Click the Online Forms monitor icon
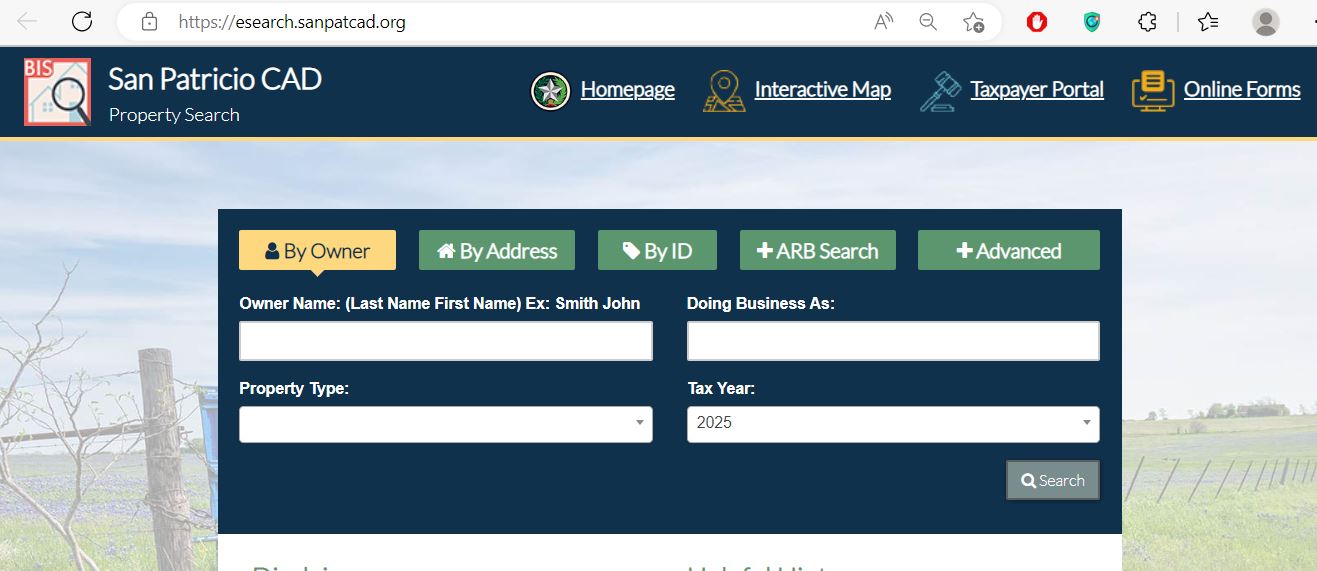 point(1153,91)
